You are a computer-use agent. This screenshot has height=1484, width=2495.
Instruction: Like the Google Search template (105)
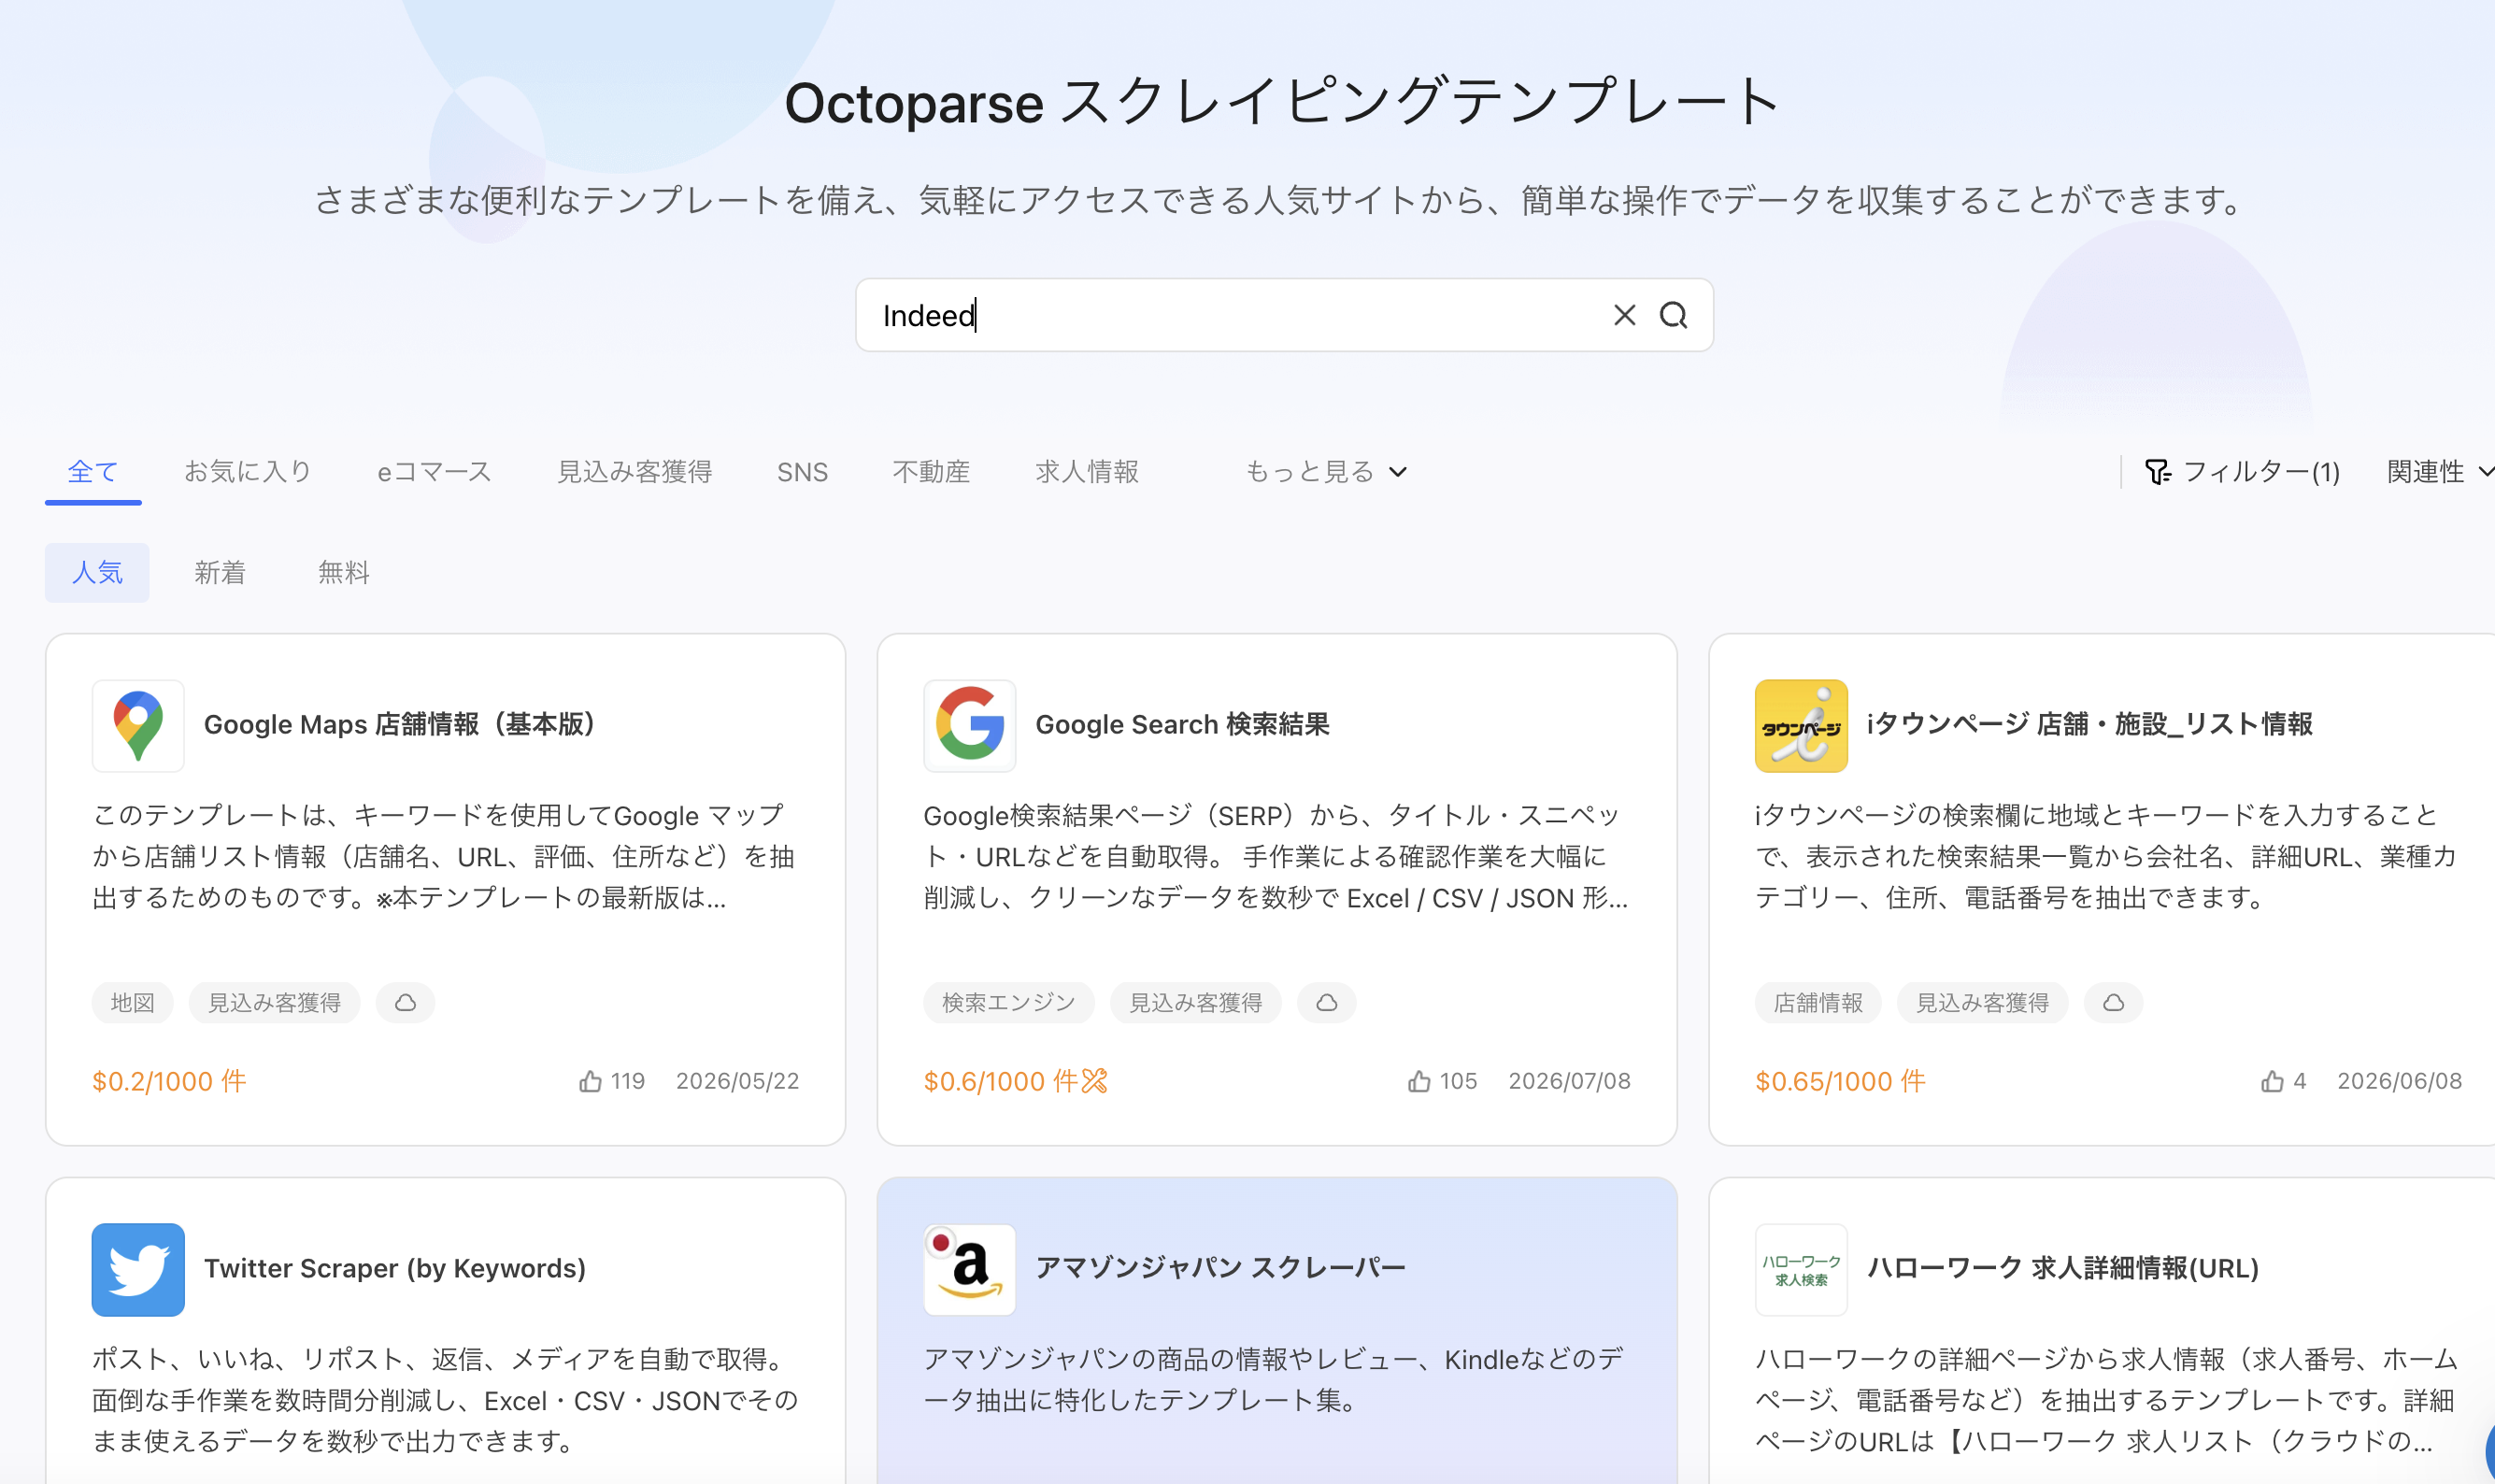pyautogui.click(x=1419, y=1081)
